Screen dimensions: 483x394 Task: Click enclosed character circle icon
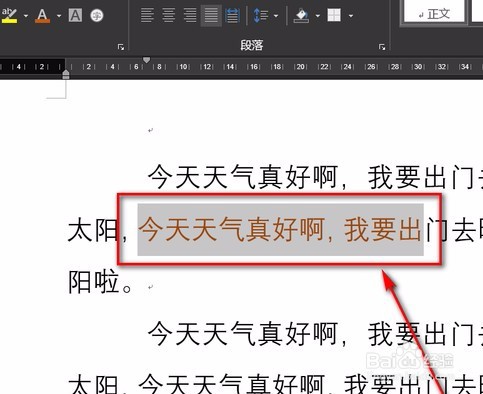pyautogui.click(x=97, y=15)
